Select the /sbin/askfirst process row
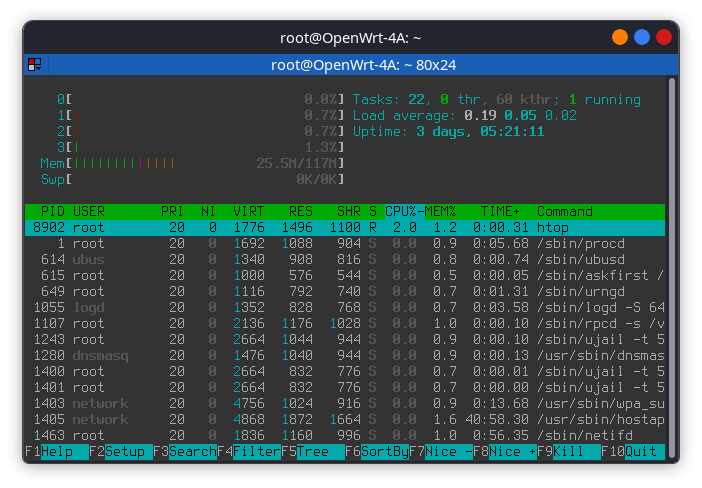This screenshot has height=488, width=702. 345,275
